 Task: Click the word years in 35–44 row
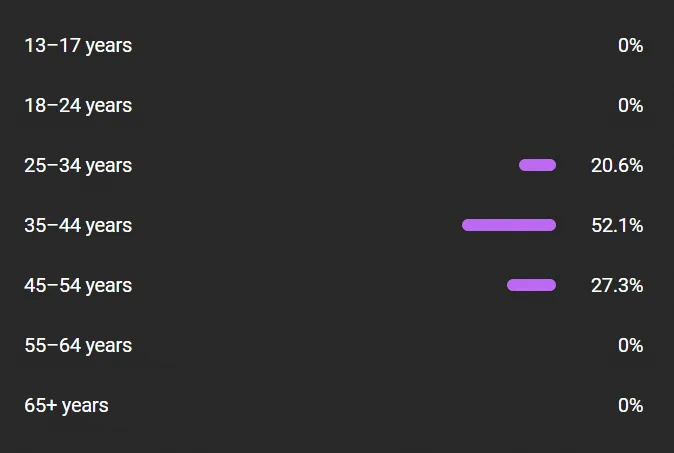point(109,227)
